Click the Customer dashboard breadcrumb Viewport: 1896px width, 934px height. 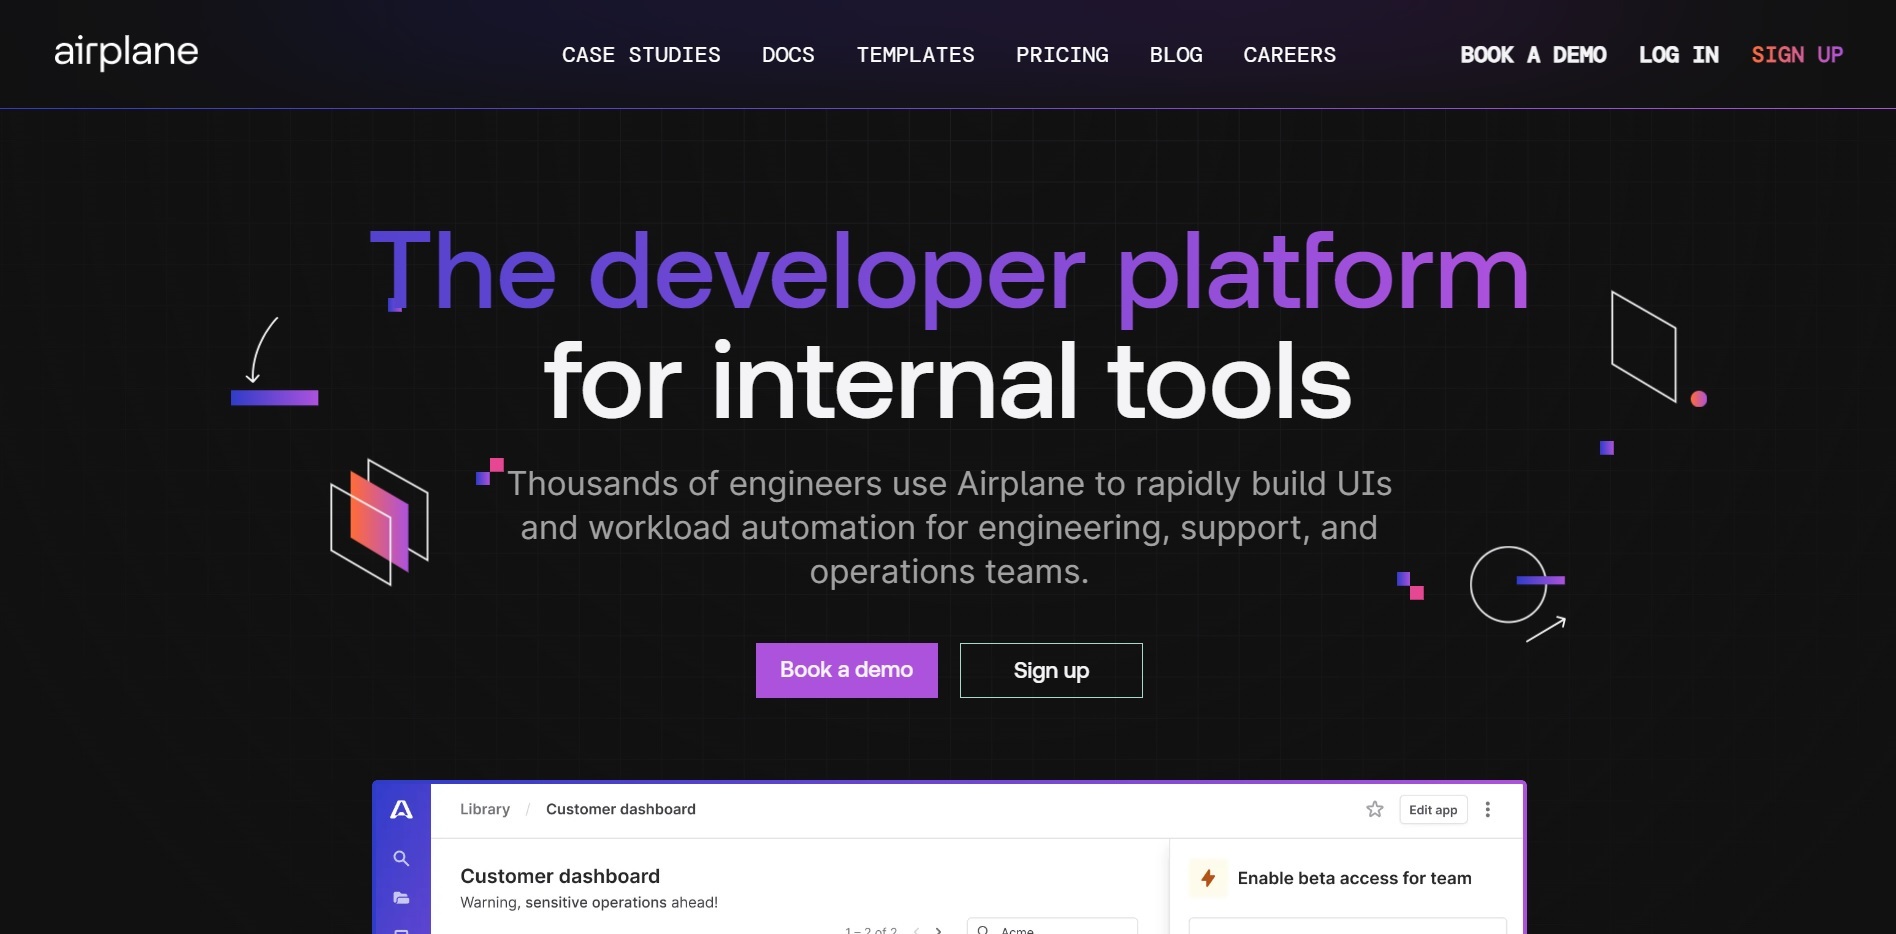(621, 809)
